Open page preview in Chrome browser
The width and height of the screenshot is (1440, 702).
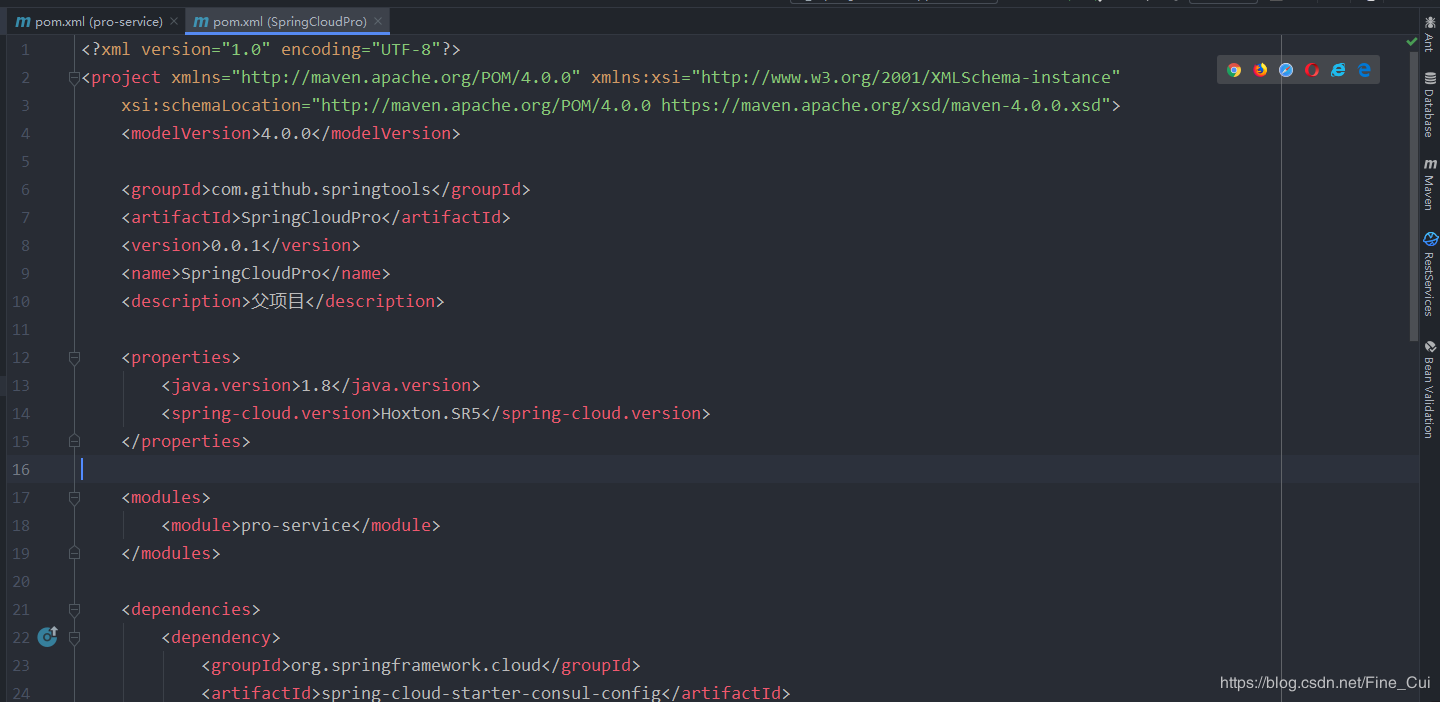tap(1234, 70)
